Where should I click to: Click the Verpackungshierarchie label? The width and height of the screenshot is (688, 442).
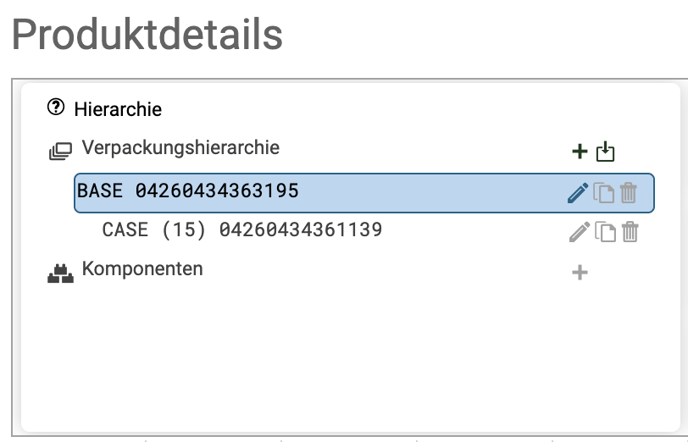click(180, 147)
